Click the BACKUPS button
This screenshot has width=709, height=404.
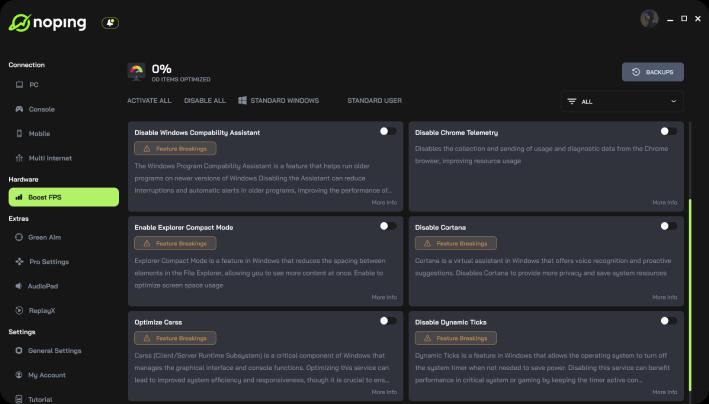click(x=652, y=72)
